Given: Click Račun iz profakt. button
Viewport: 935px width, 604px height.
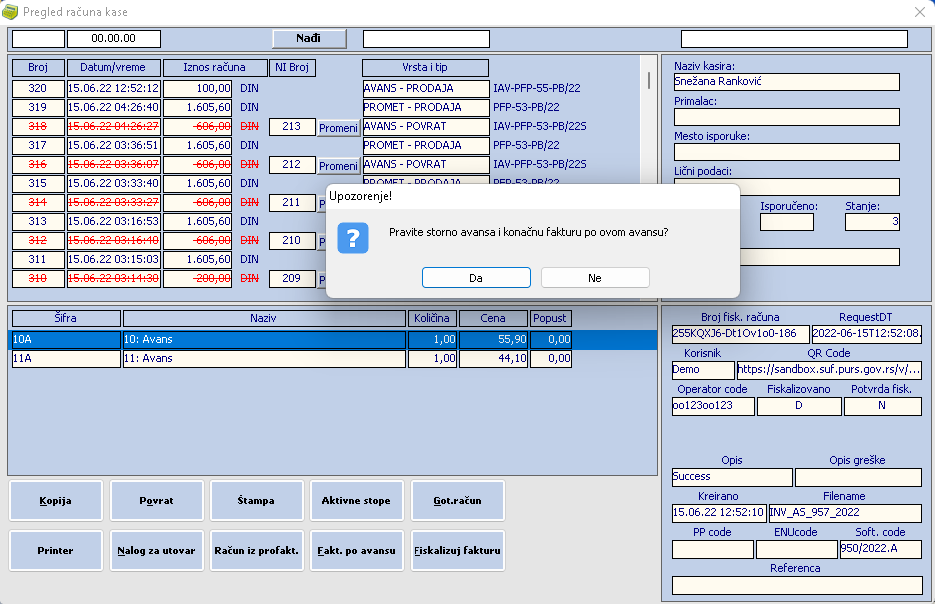Looking at the screenshot, I should click(x=256, y=550).
